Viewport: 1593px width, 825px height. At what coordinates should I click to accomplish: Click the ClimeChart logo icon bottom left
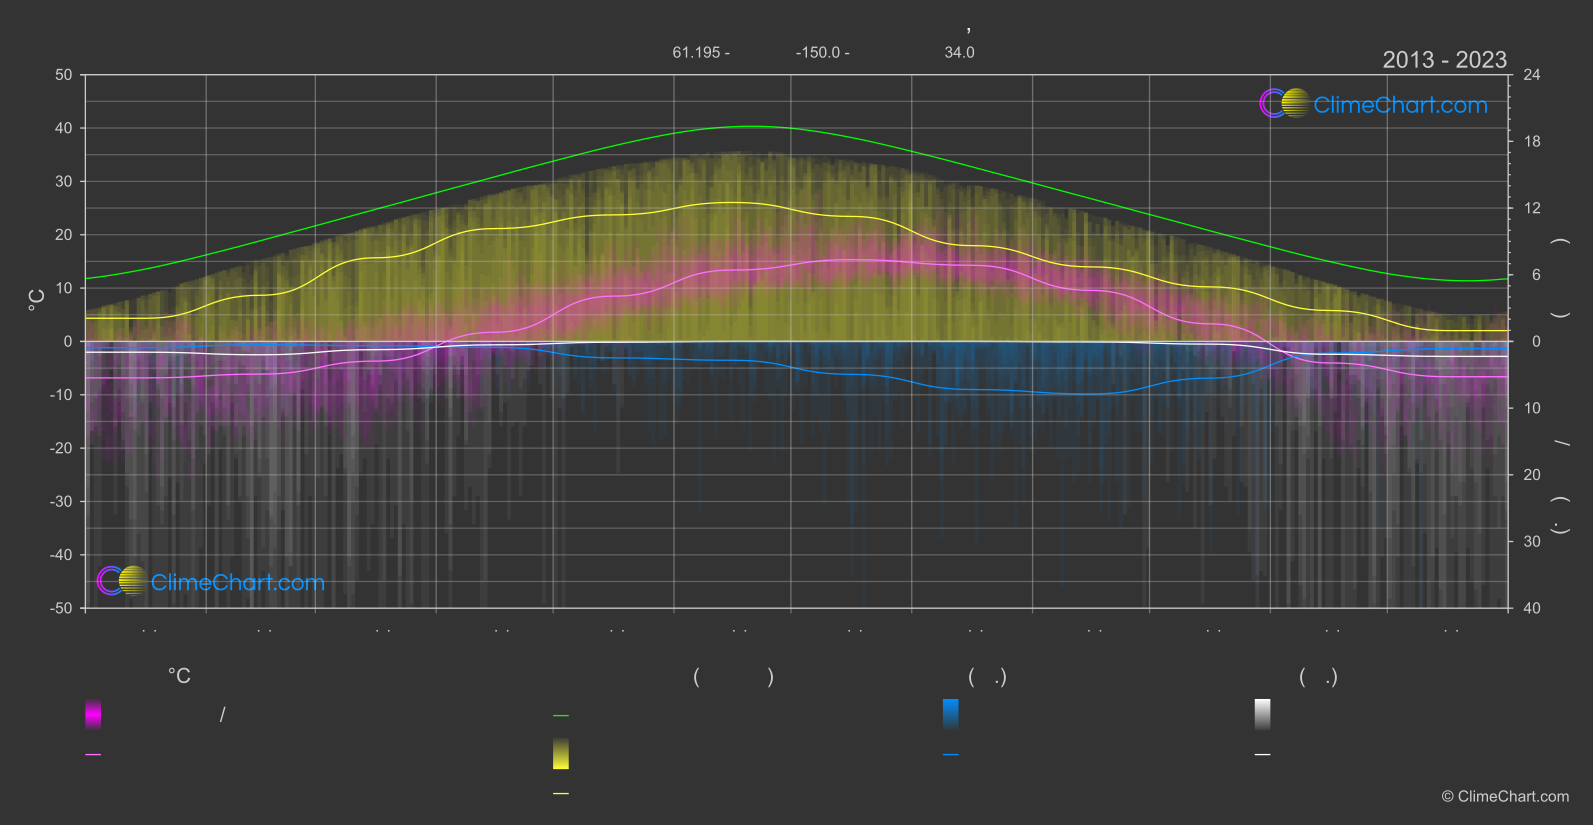122,581
